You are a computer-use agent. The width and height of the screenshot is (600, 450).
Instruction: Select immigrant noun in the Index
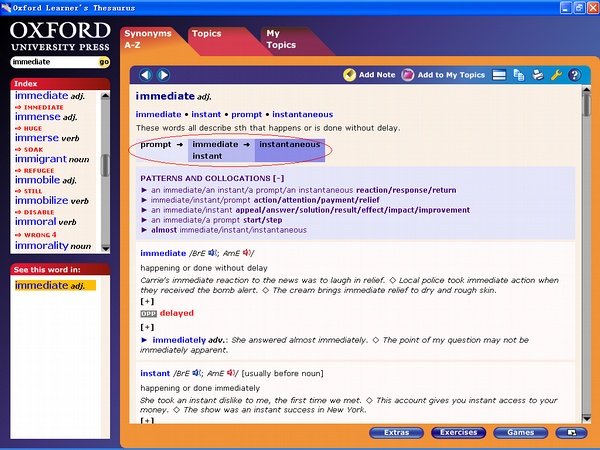52,159
